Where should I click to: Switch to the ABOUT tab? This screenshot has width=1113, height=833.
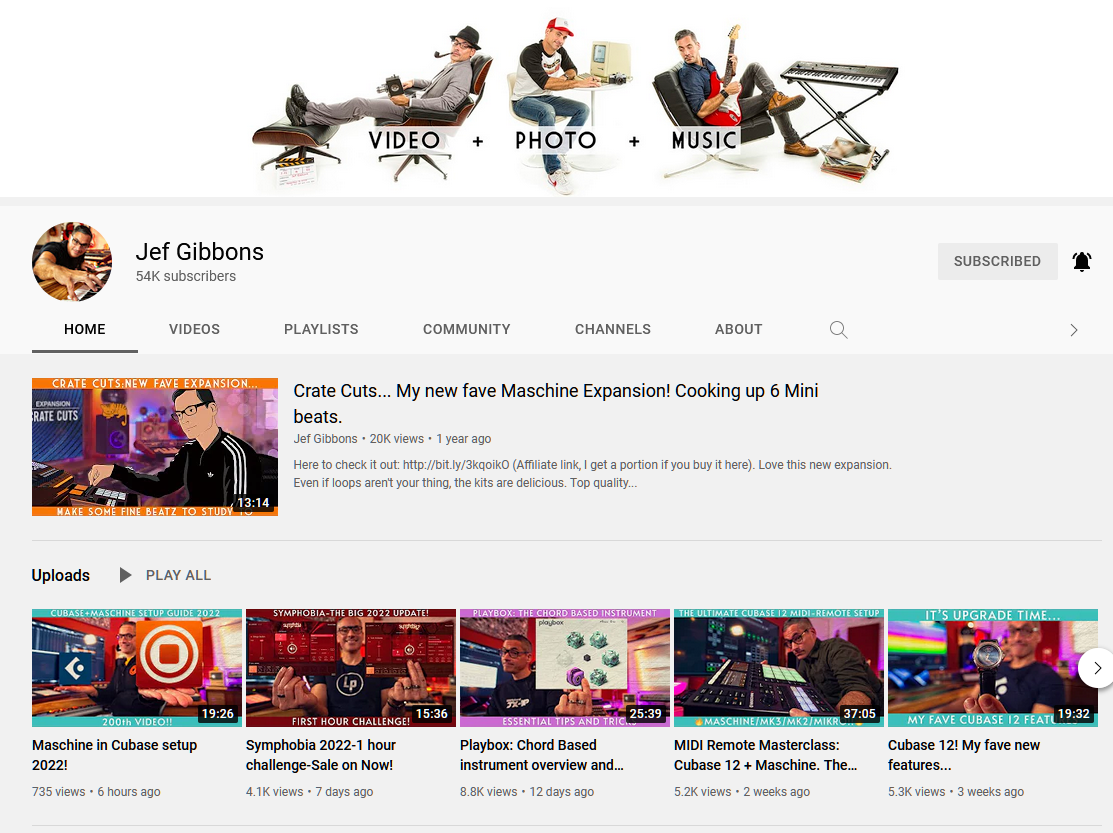click(738, 329)
